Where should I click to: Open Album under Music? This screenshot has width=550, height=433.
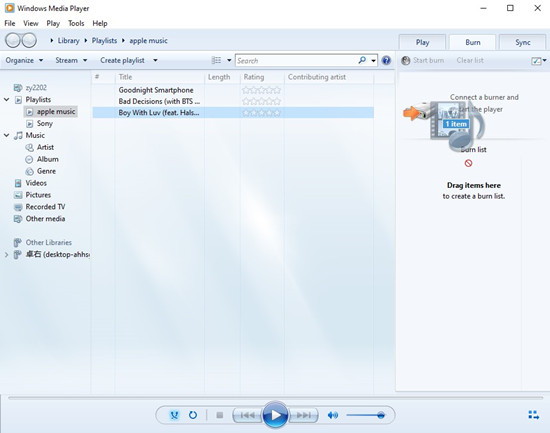[x=42, y=159]
